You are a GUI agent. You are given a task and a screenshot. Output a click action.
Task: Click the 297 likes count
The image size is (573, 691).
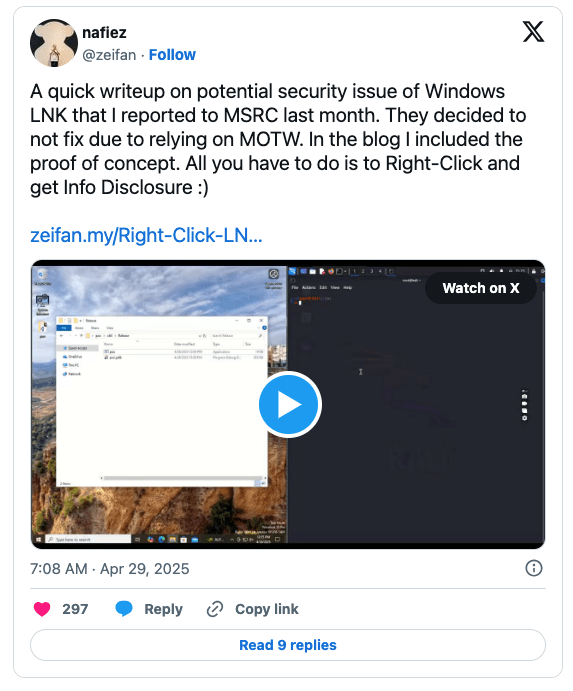pos(75,609)
